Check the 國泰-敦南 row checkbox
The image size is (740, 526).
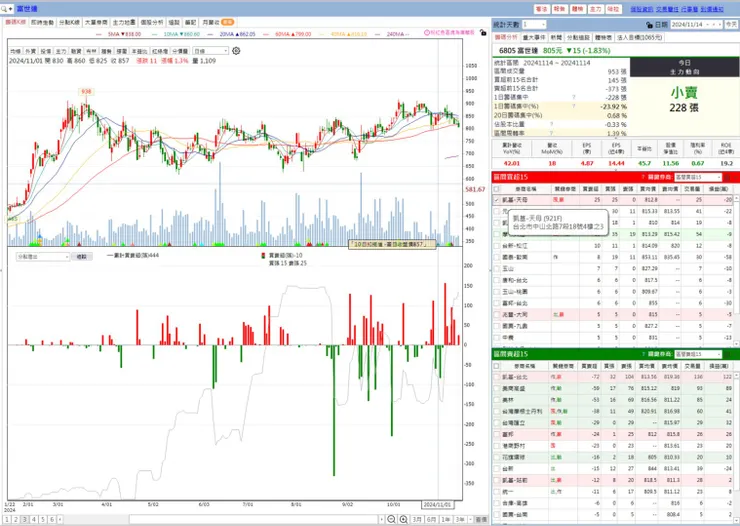point(496,257)
